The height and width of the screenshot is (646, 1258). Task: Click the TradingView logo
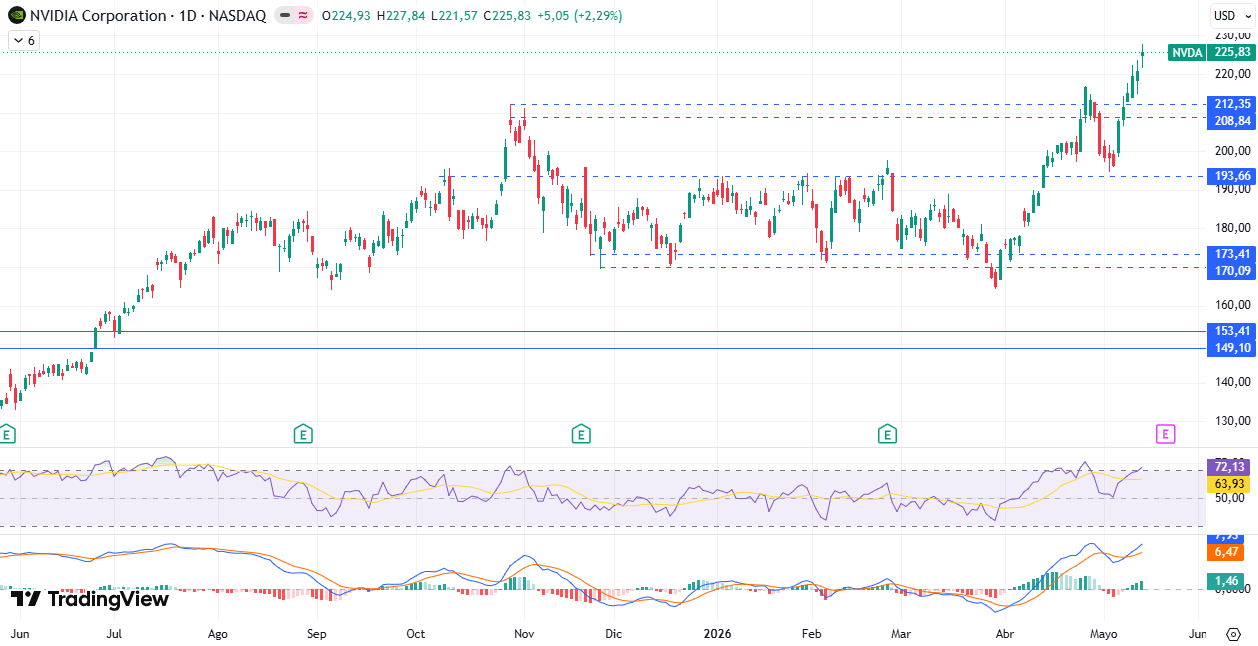point(90,599)
